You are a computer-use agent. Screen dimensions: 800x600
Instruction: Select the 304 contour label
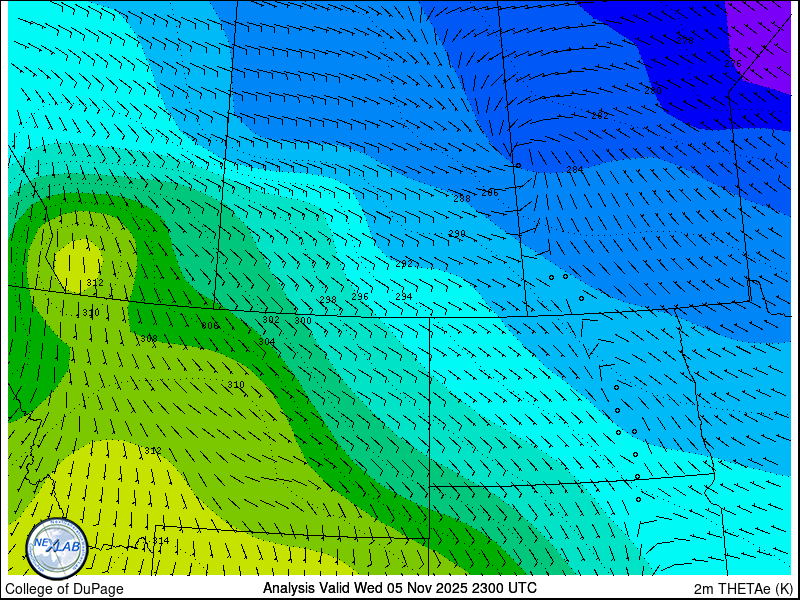click(x=267, y=341)
